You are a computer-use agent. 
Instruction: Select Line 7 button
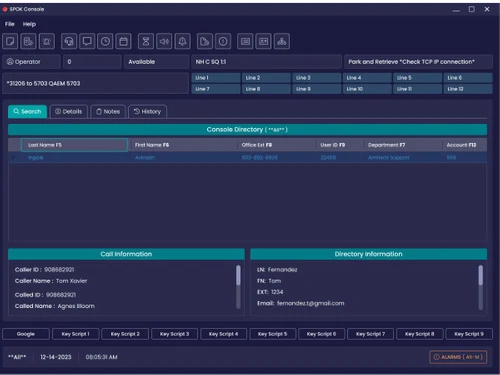pos(216,89)
